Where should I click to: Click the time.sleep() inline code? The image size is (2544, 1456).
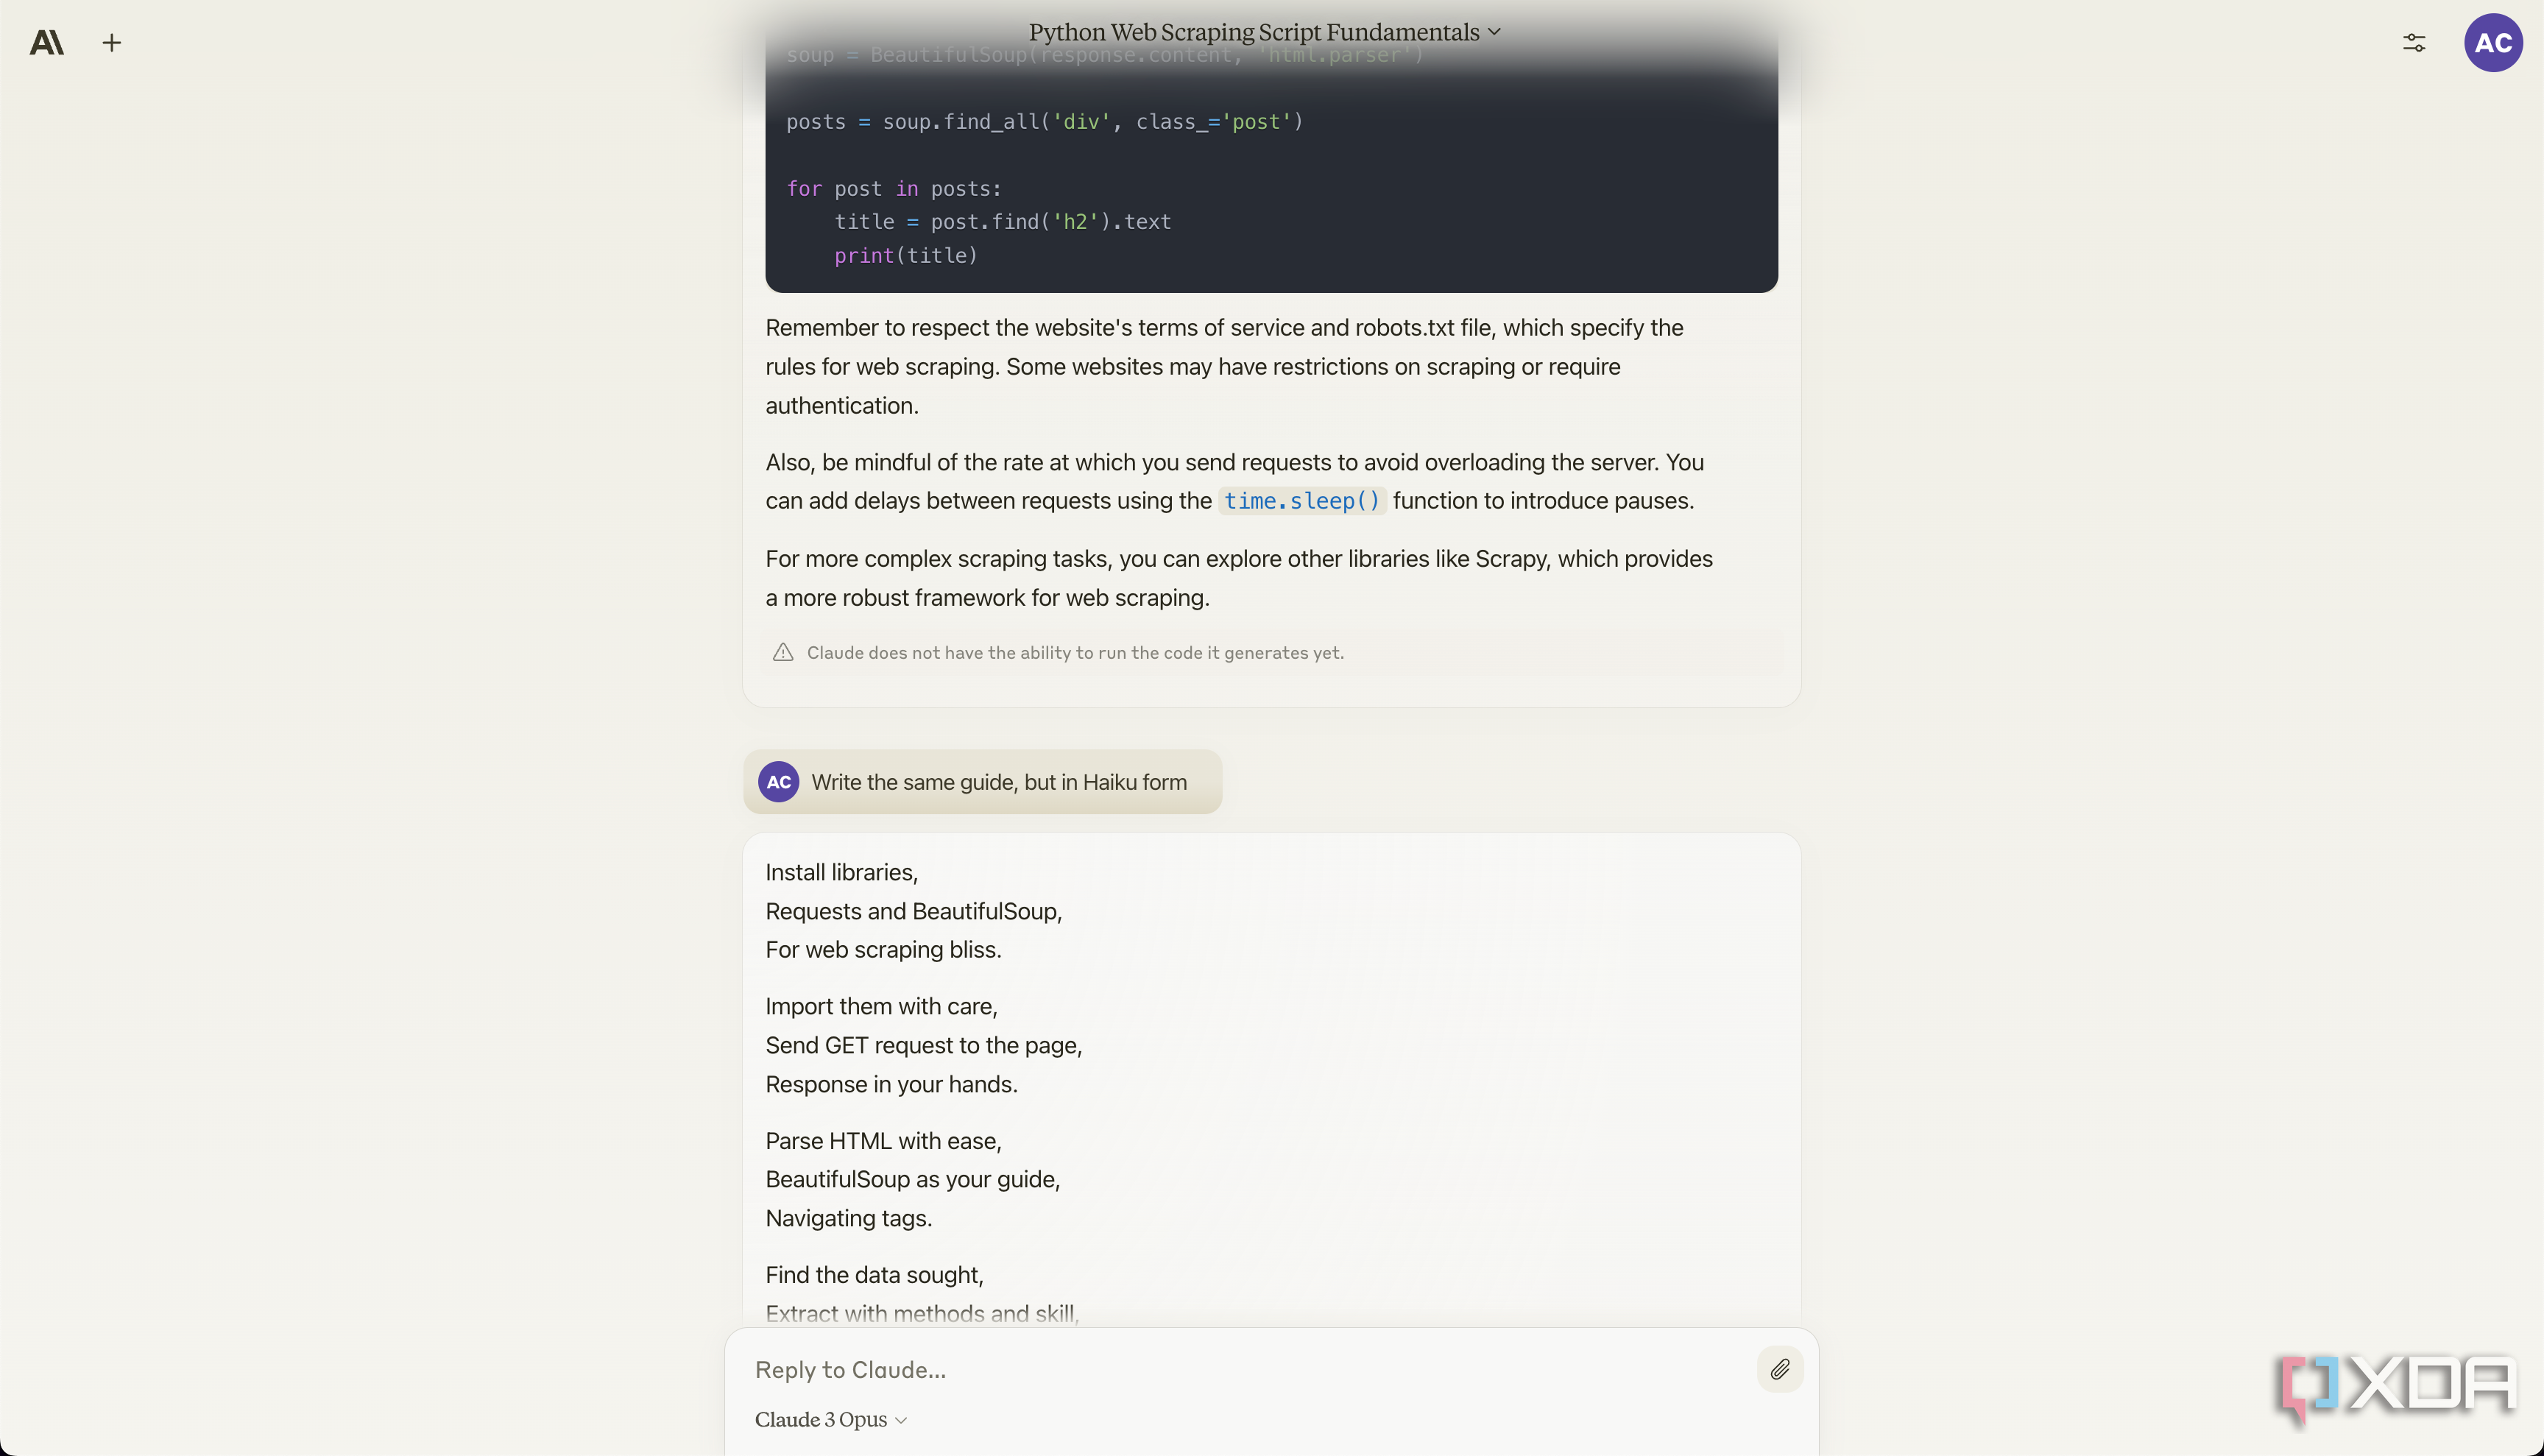pyautogui.click(x=1302, y=501)
